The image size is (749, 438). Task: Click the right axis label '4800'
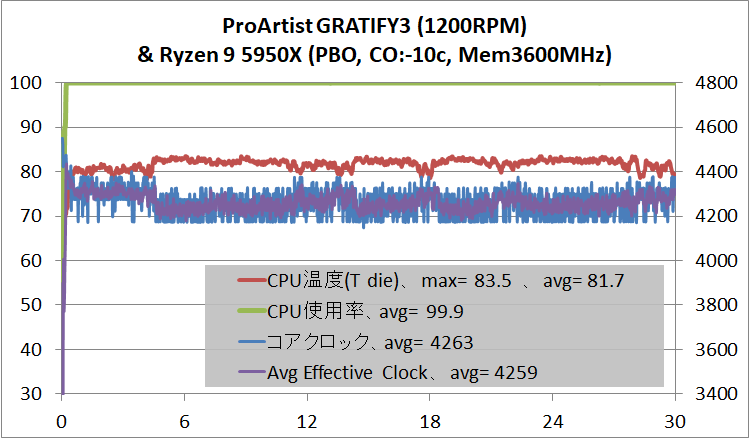(716, 83)
